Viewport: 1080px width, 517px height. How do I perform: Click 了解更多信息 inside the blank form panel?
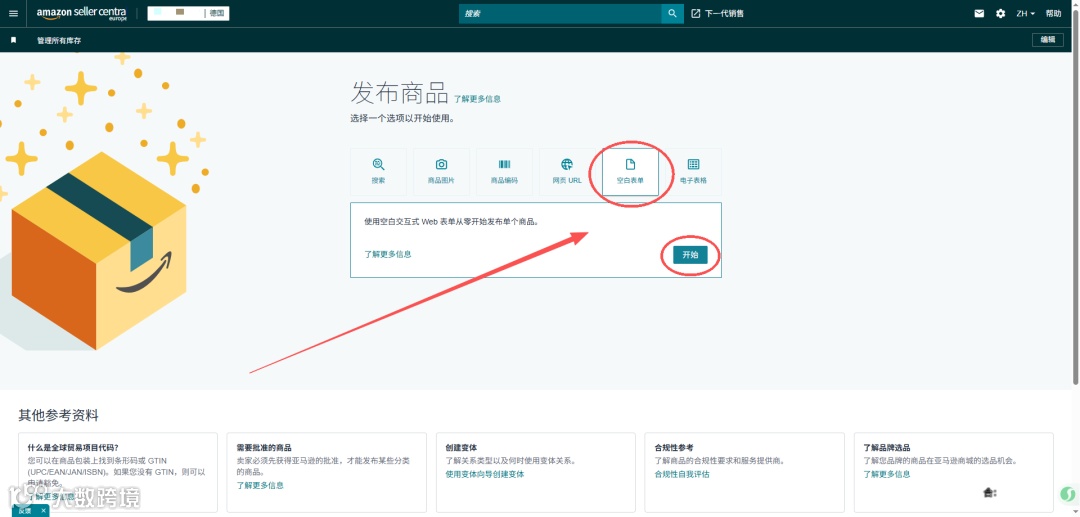tap(388, 254)
